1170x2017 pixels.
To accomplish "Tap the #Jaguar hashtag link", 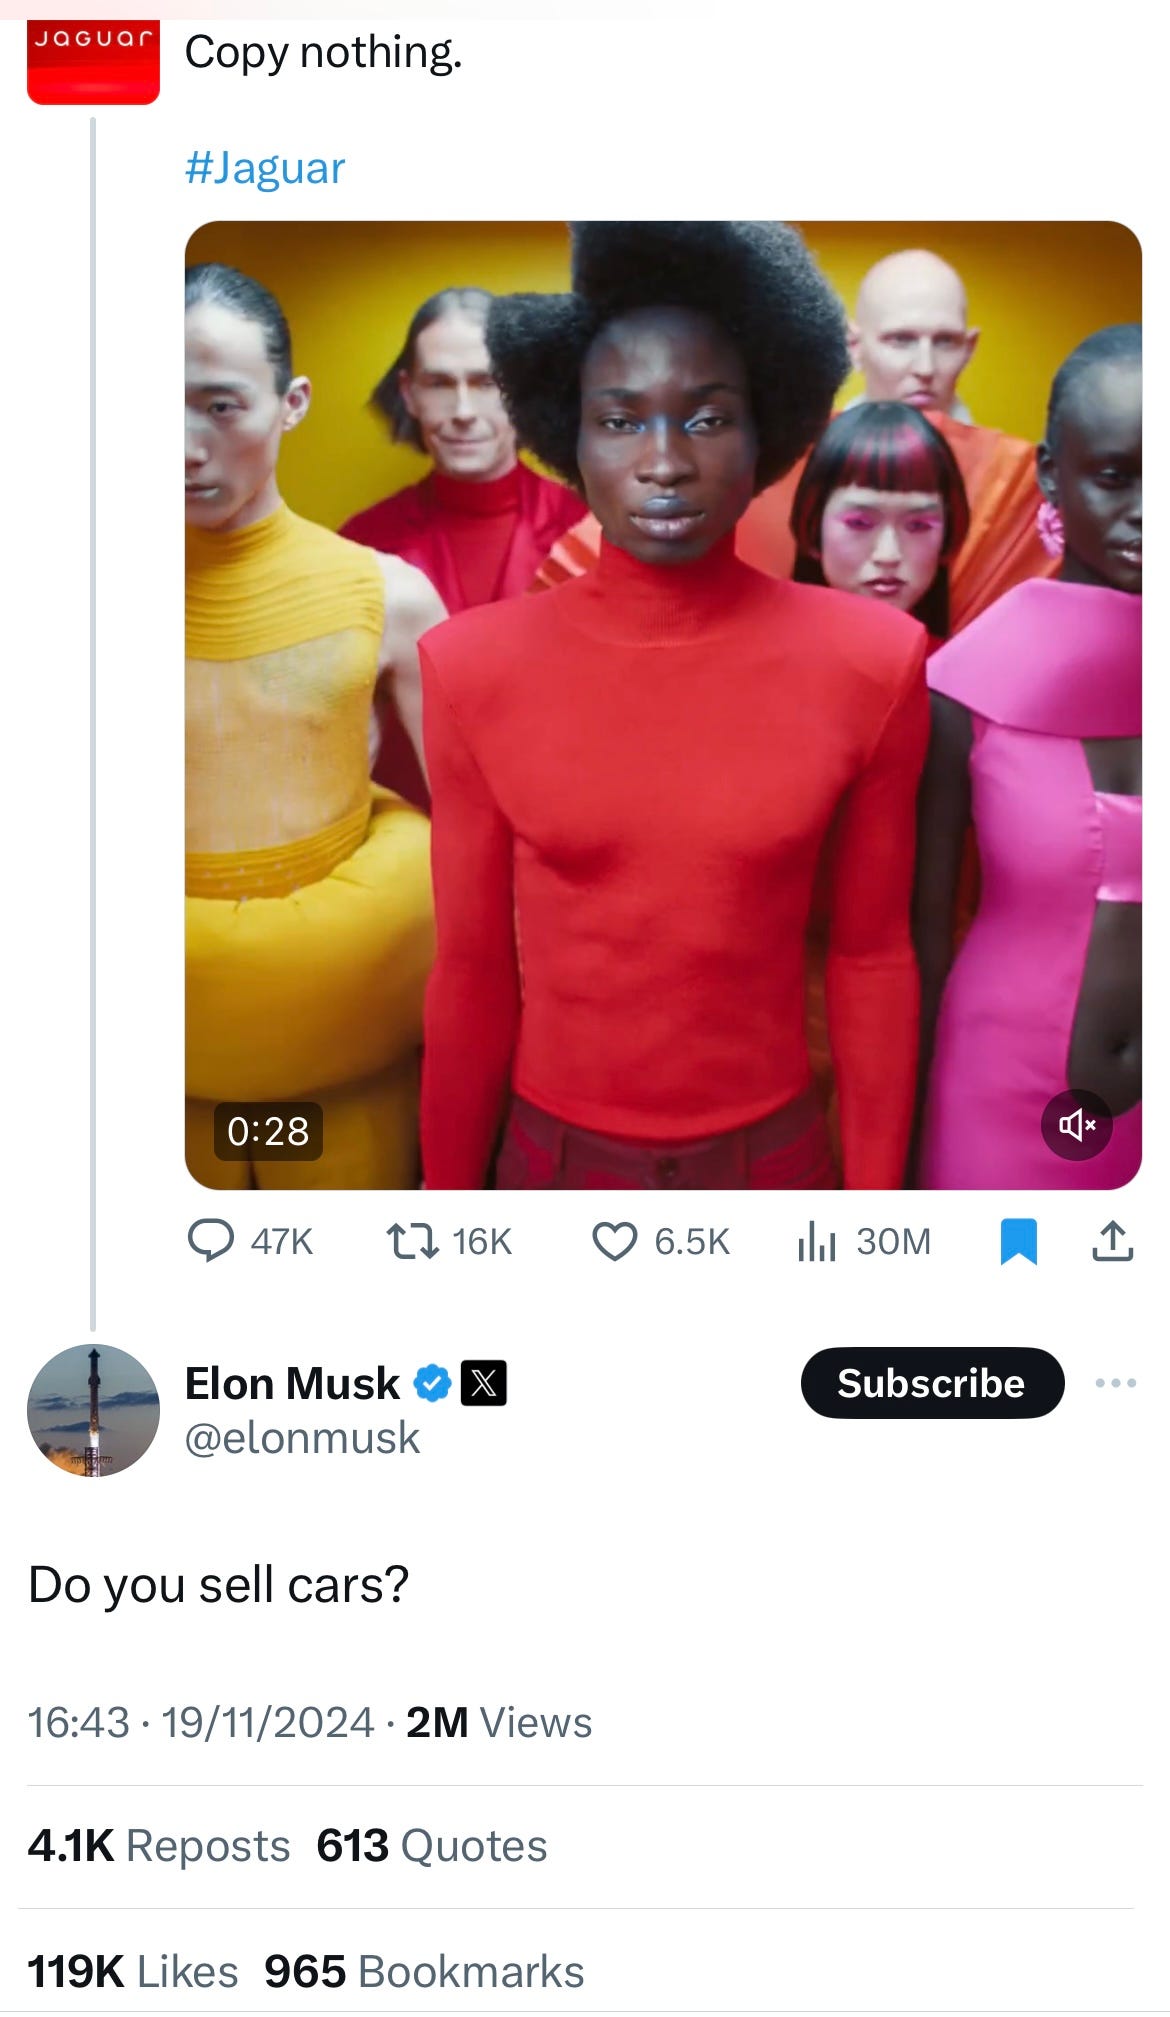I will point(265,168).
